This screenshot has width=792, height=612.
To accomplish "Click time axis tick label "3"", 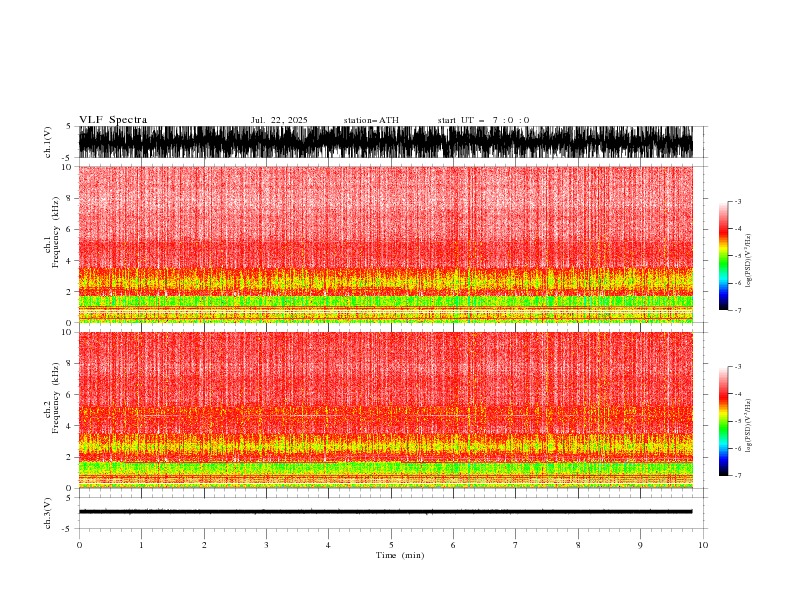I will click(266, 545).
